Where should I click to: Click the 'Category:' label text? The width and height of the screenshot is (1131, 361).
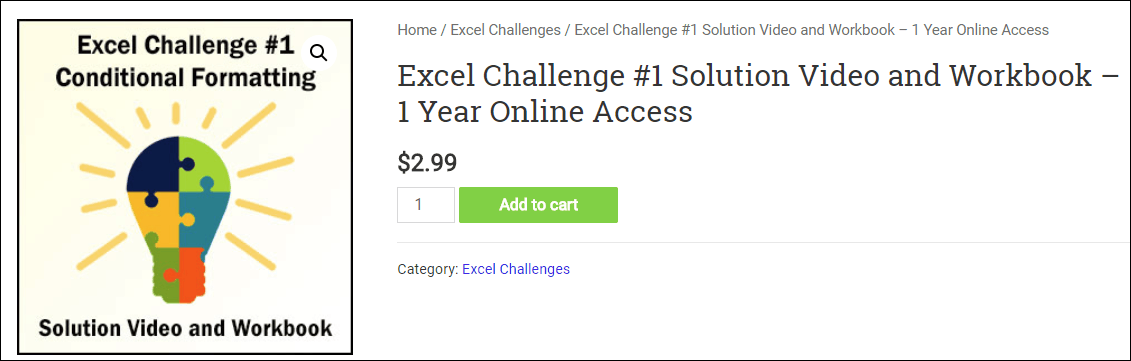(428, 269)
